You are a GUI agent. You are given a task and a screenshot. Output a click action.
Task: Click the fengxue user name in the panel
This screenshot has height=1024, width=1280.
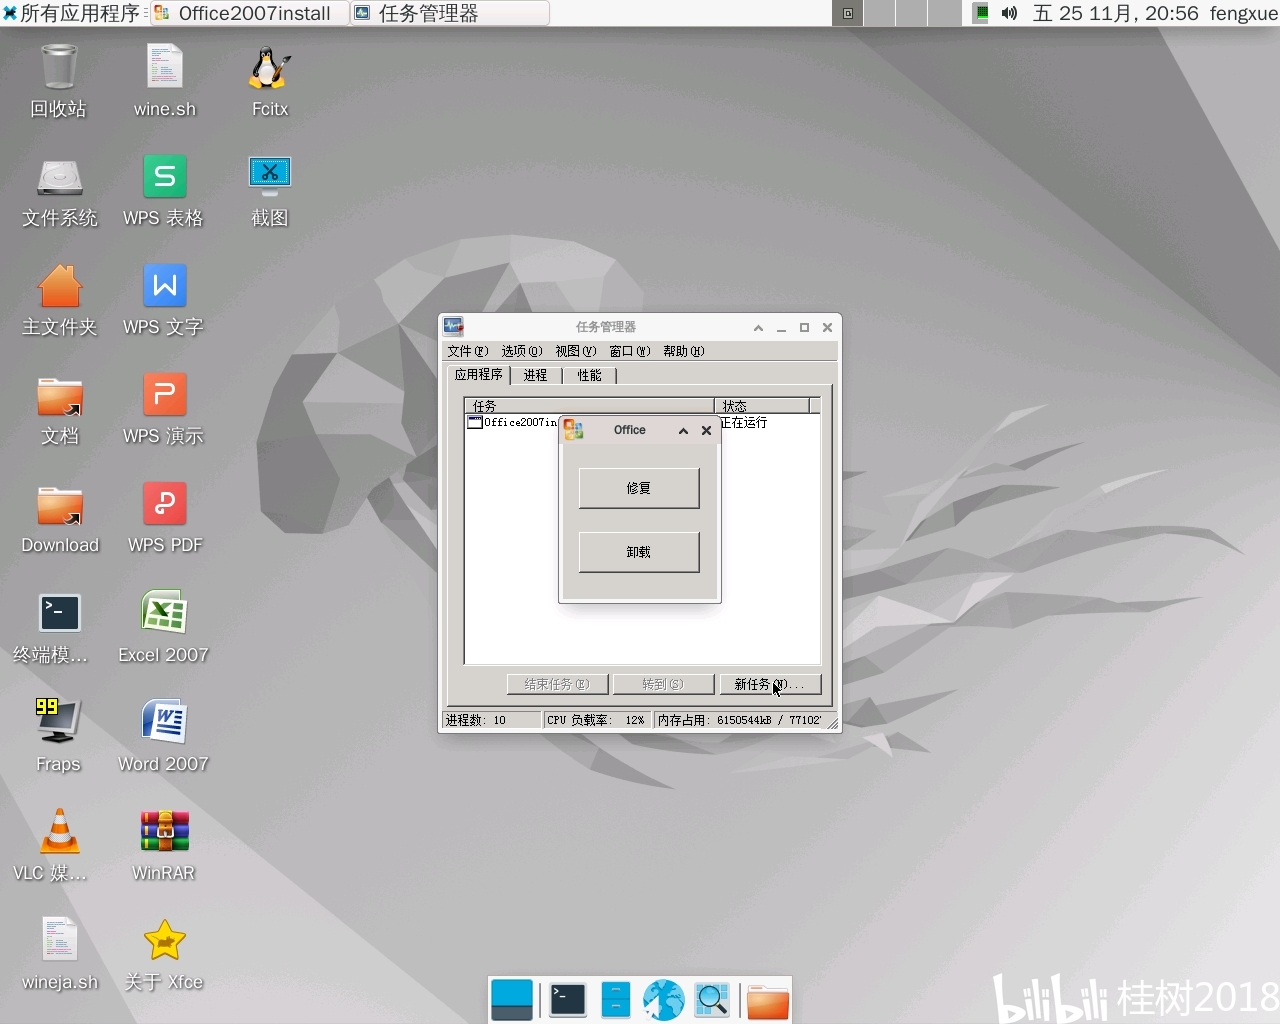(x=1243, y=13)
